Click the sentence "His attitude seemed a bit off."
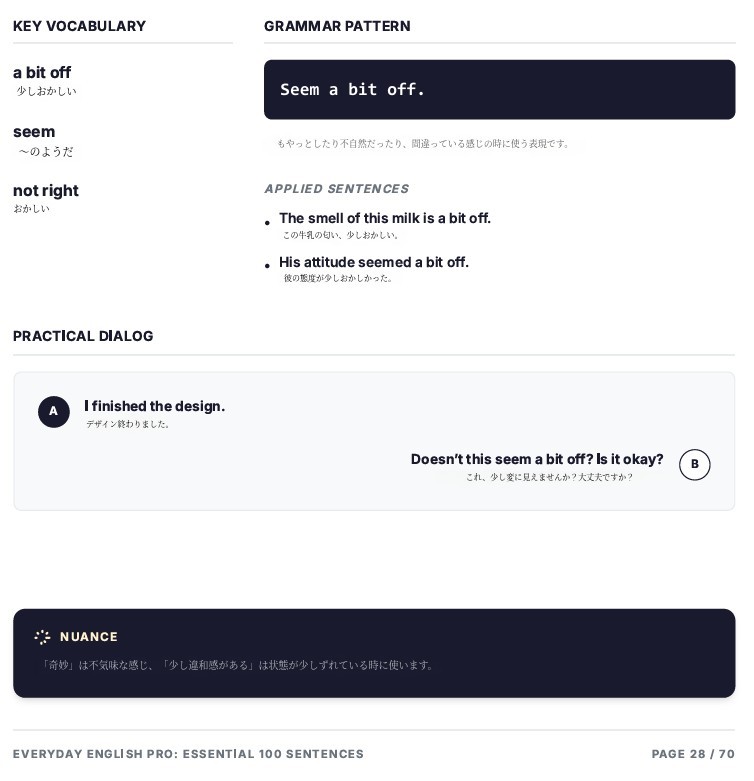The image size is (754, 781). point(374,263)
